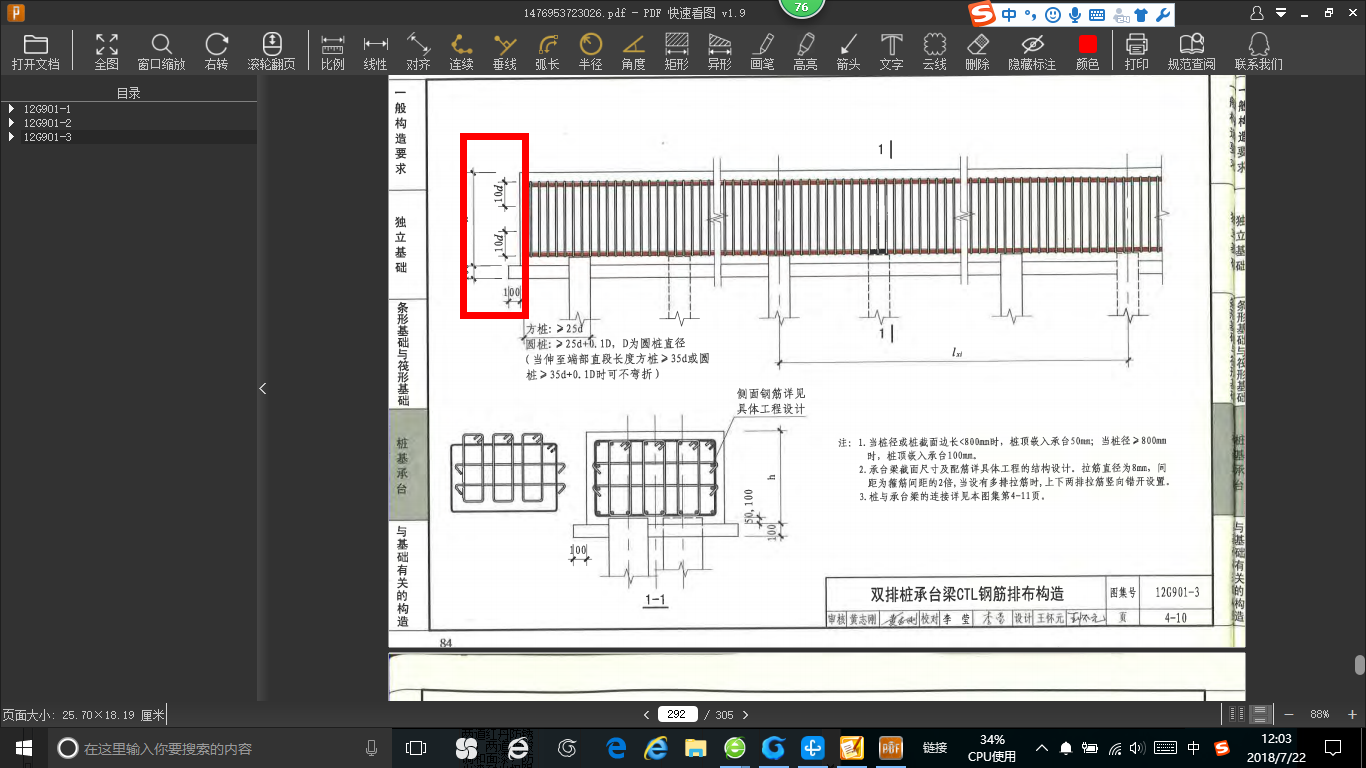Select the 角度 angle tool
1366x768 pixels.
(633, 52)
